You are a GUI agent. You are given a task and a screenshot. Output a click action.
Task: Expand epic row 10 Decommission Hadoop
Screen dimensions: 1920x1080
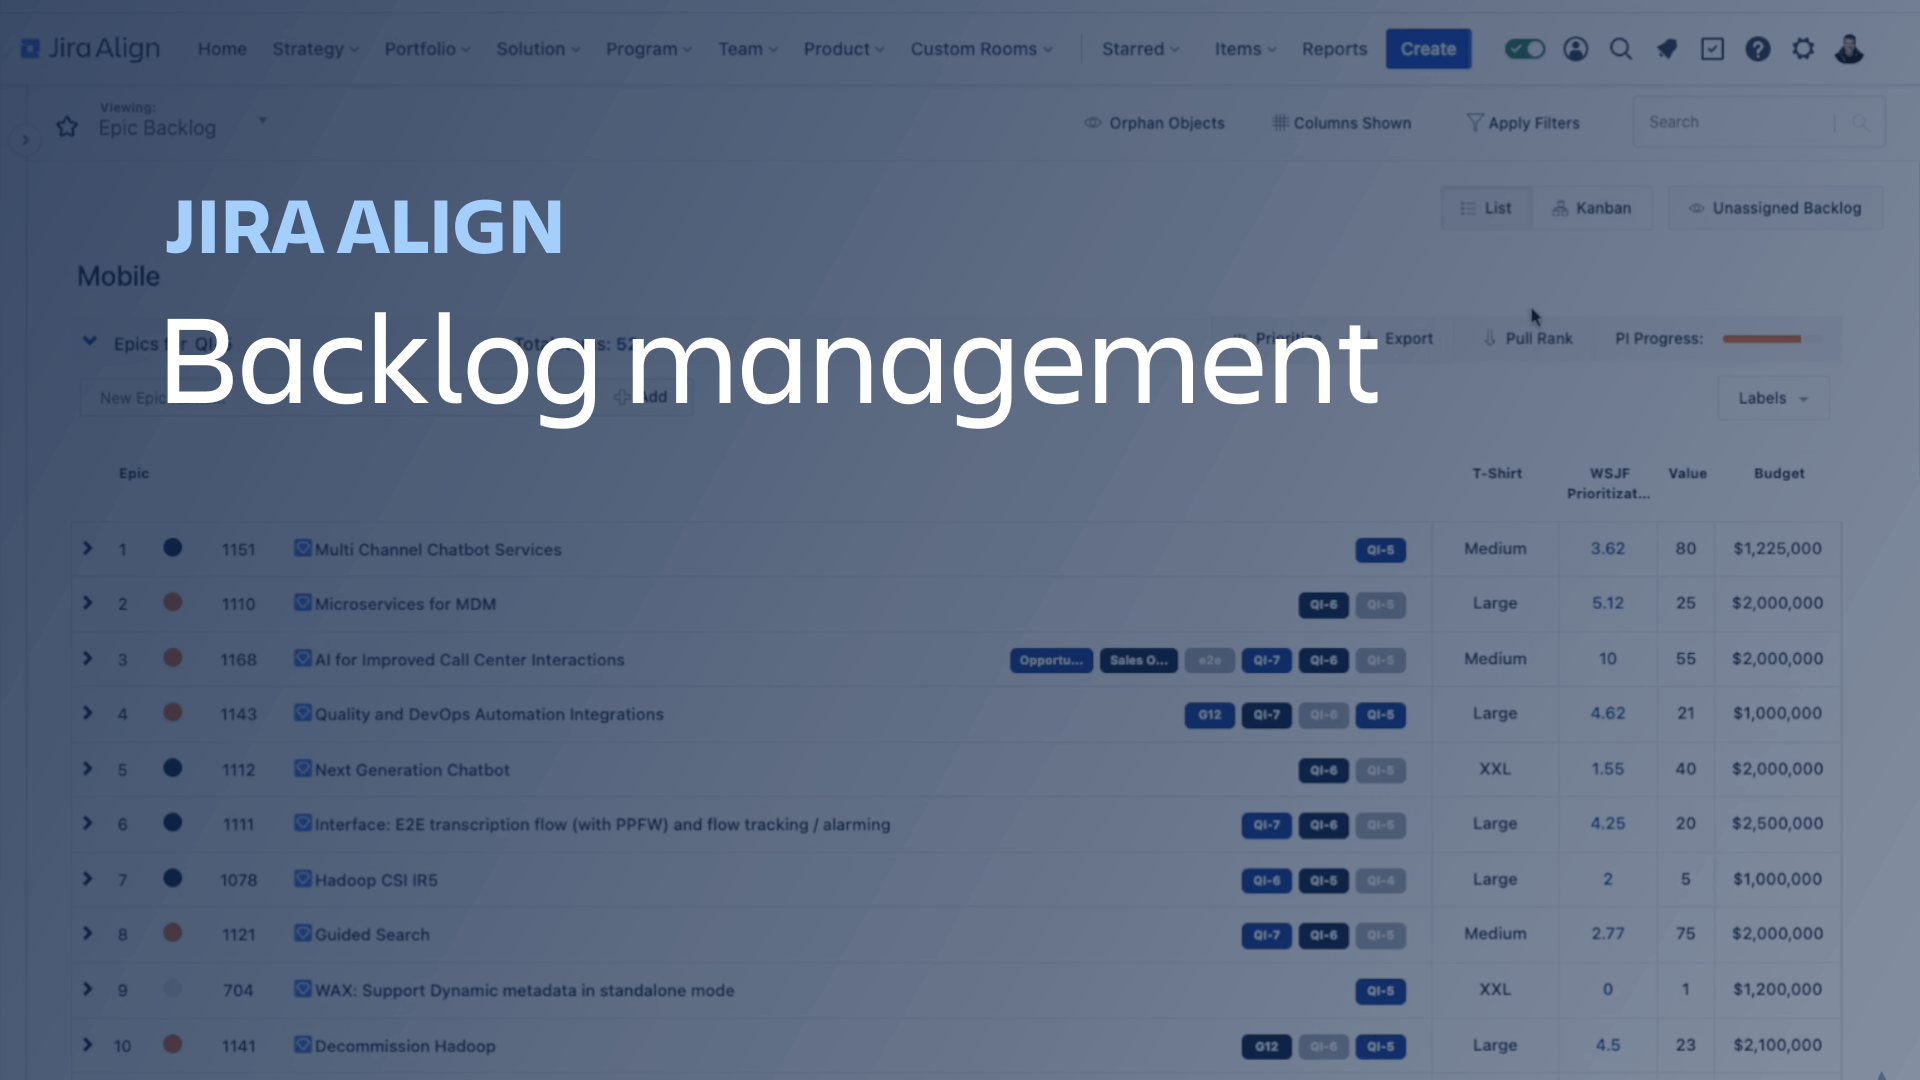(x=88, y=1046)
